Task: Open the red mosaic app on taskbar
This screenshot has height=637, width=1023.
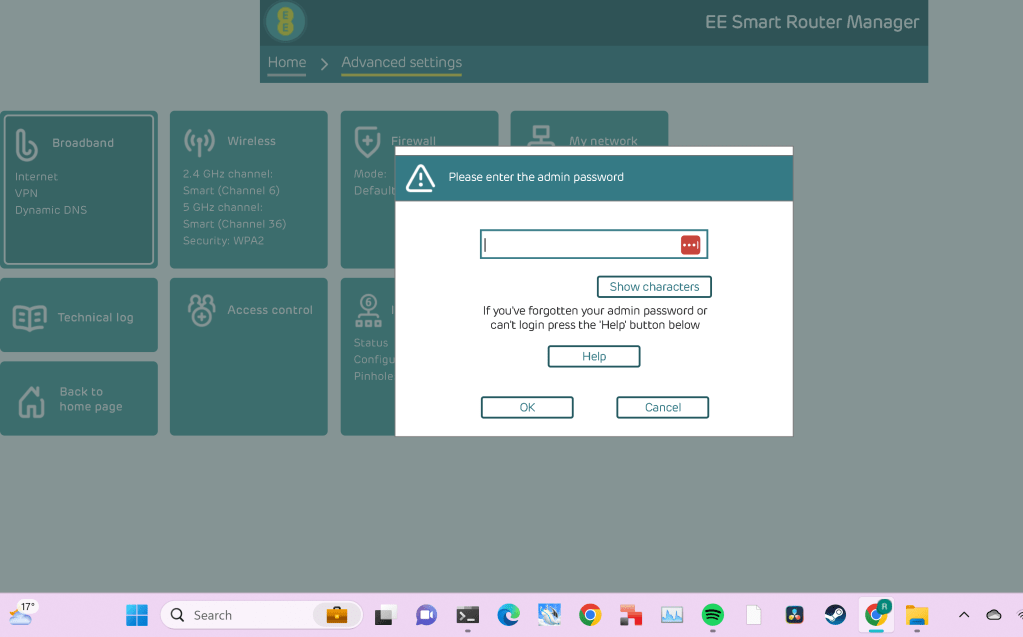Action: pos(630,615)
